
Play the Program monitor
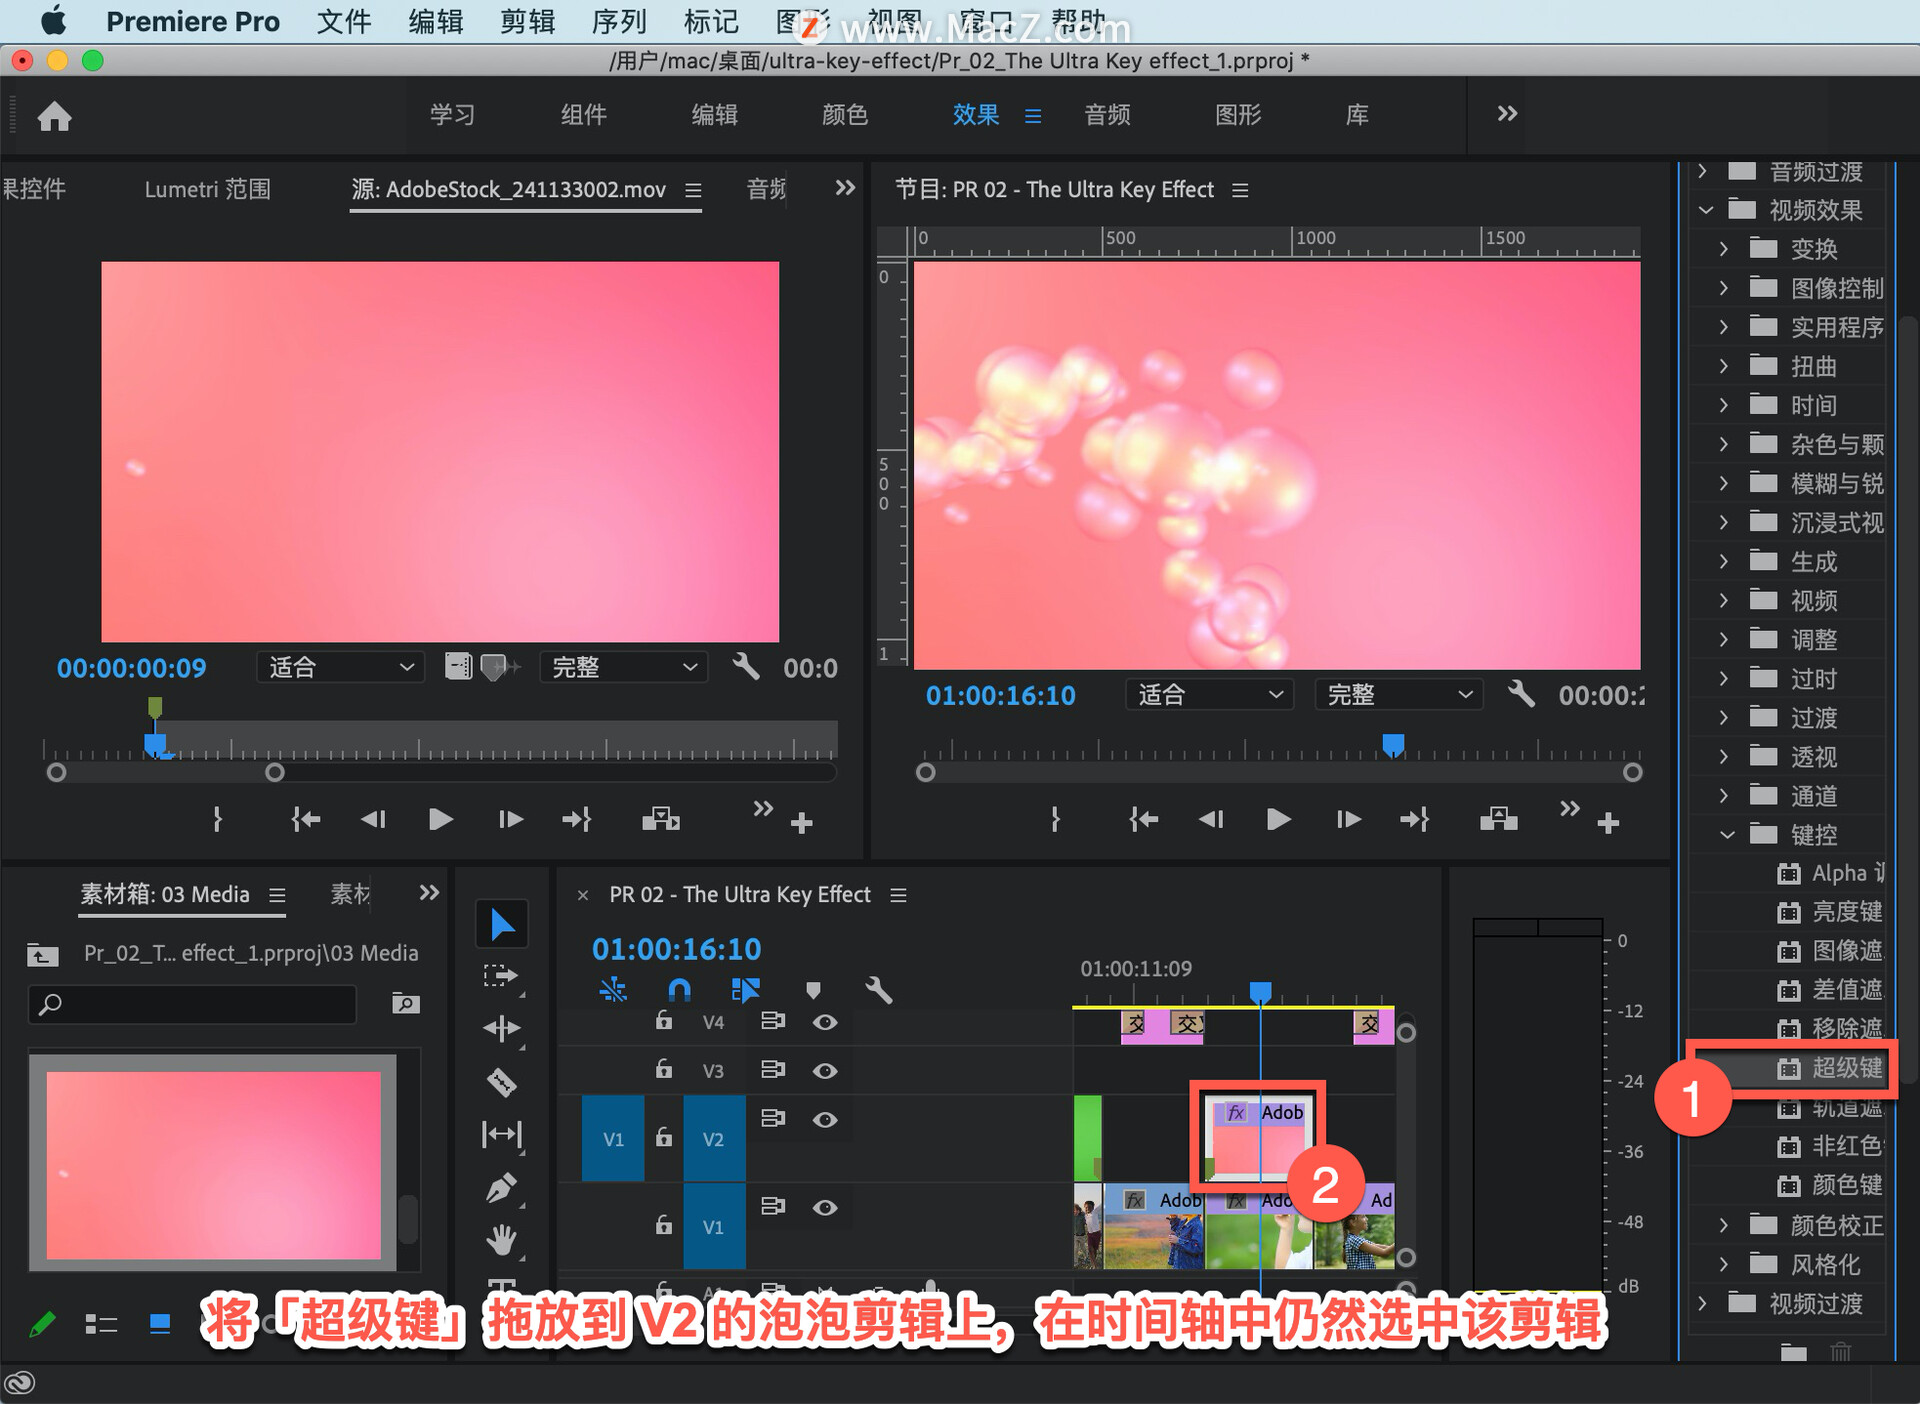pyautogui.click(x=1277, y=820)
